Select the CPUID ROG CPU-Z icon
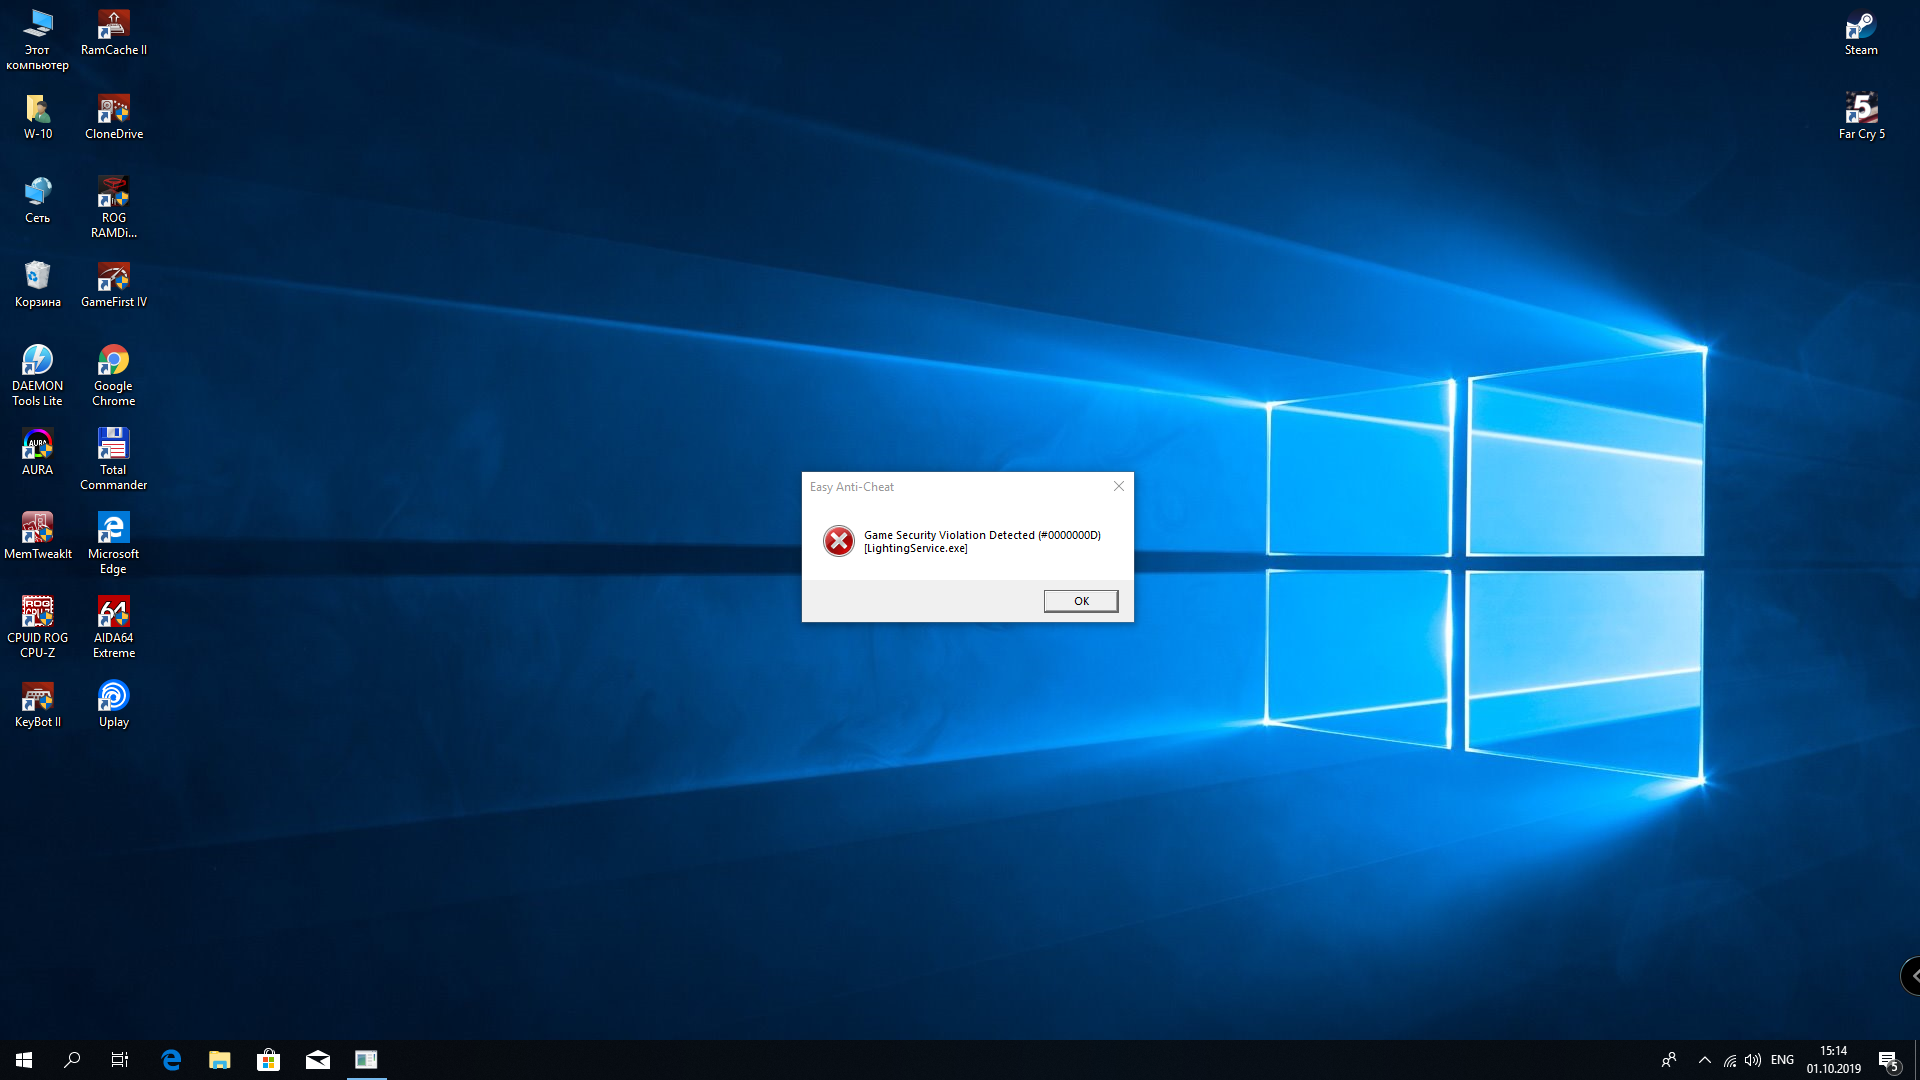Viewport: 1920px width, 1080px height. (37, 625)
